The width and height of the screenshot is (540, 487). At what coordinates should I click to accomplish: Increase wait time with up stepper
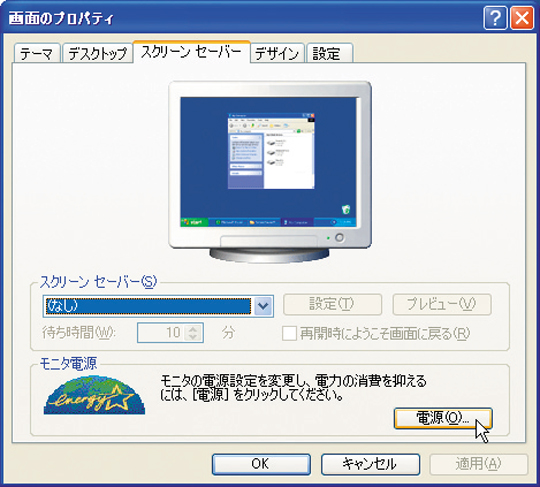pos(193,329)
